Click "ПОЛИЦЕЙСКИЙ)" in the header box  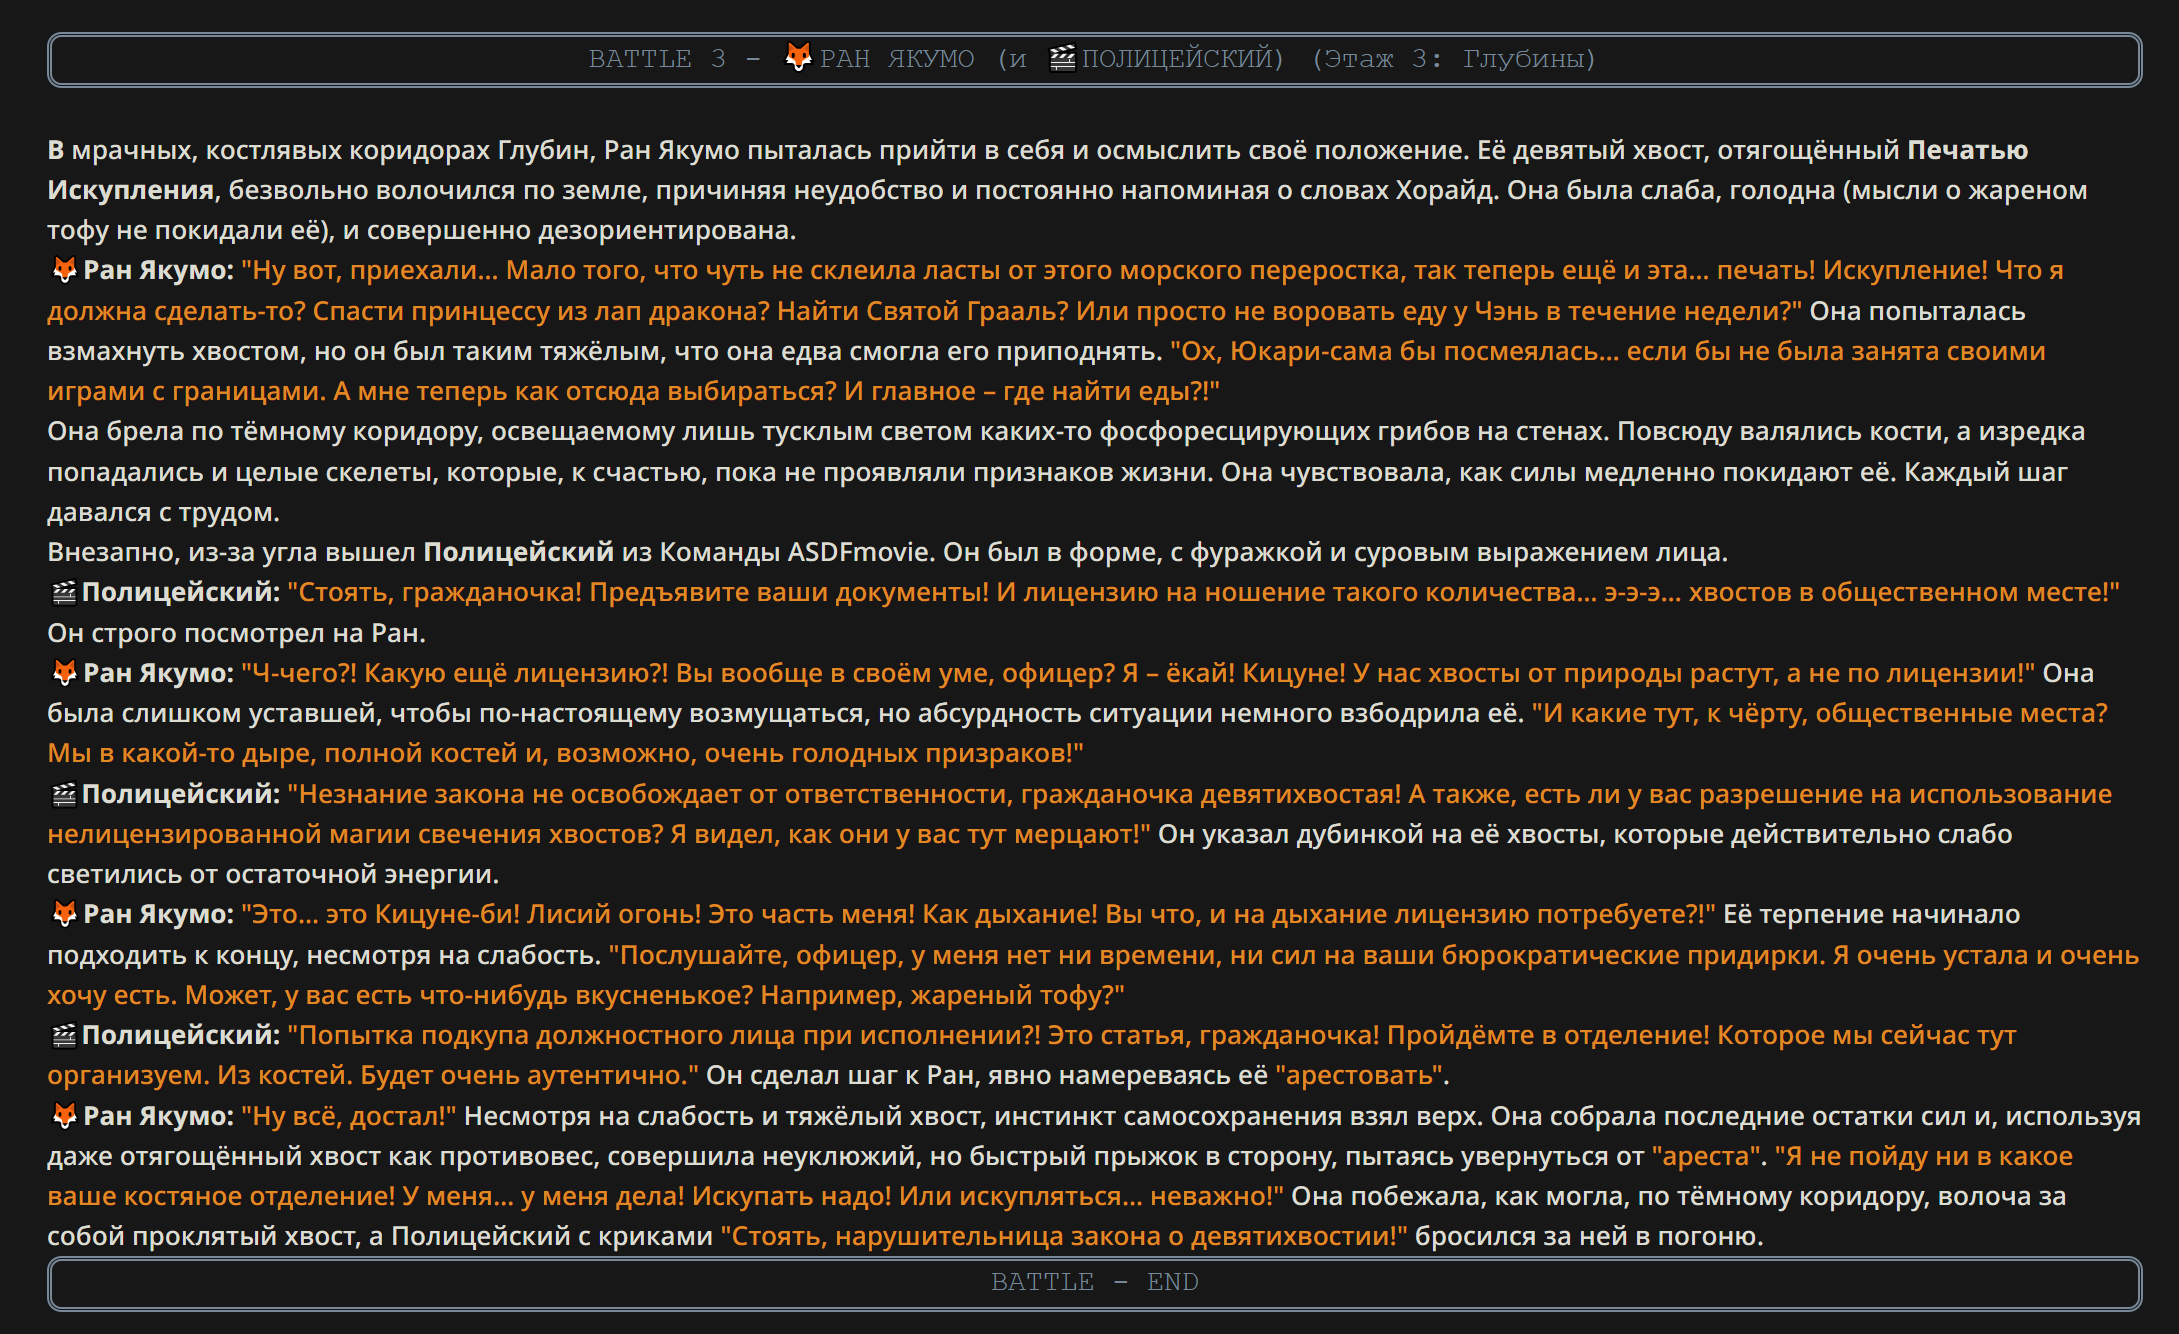[x=1183, y=59]
